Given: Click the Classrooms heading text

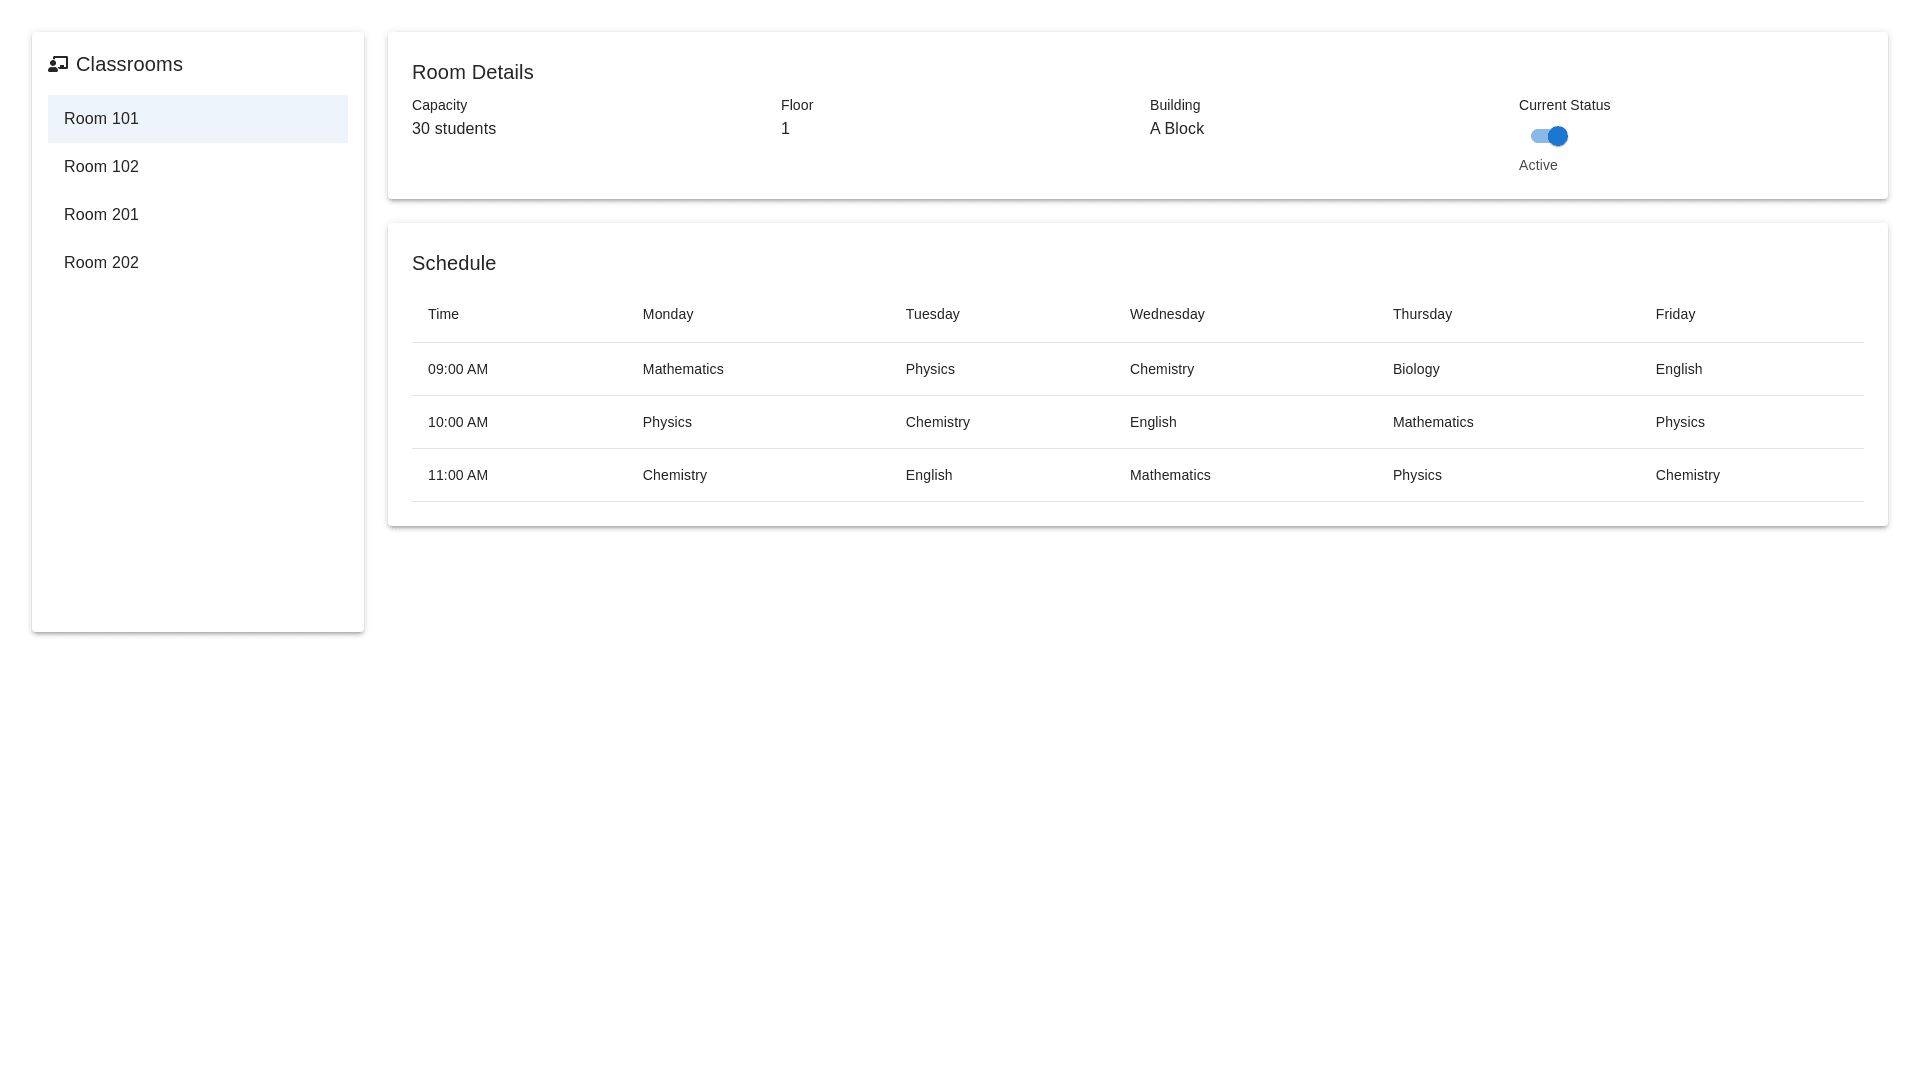Looking at the screenshot, I should point(129,64).
